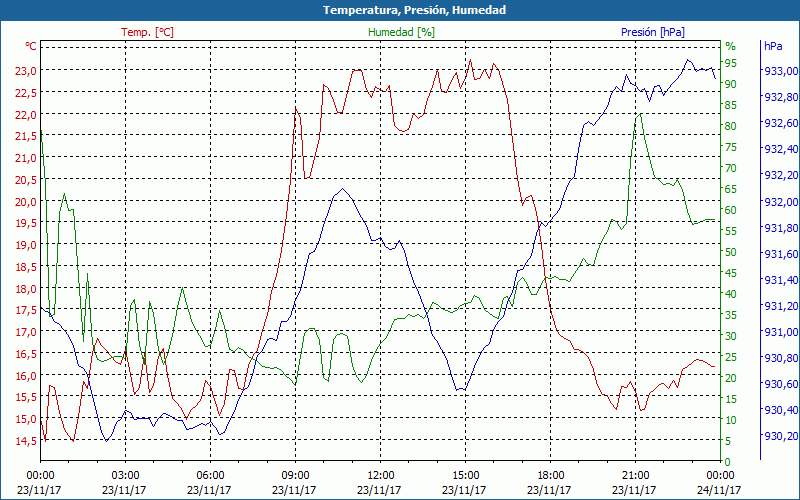This screenshot has width=800, height=500.
Task: Click the "30" humidity axis tick
Action: click(x=731, y=336)
